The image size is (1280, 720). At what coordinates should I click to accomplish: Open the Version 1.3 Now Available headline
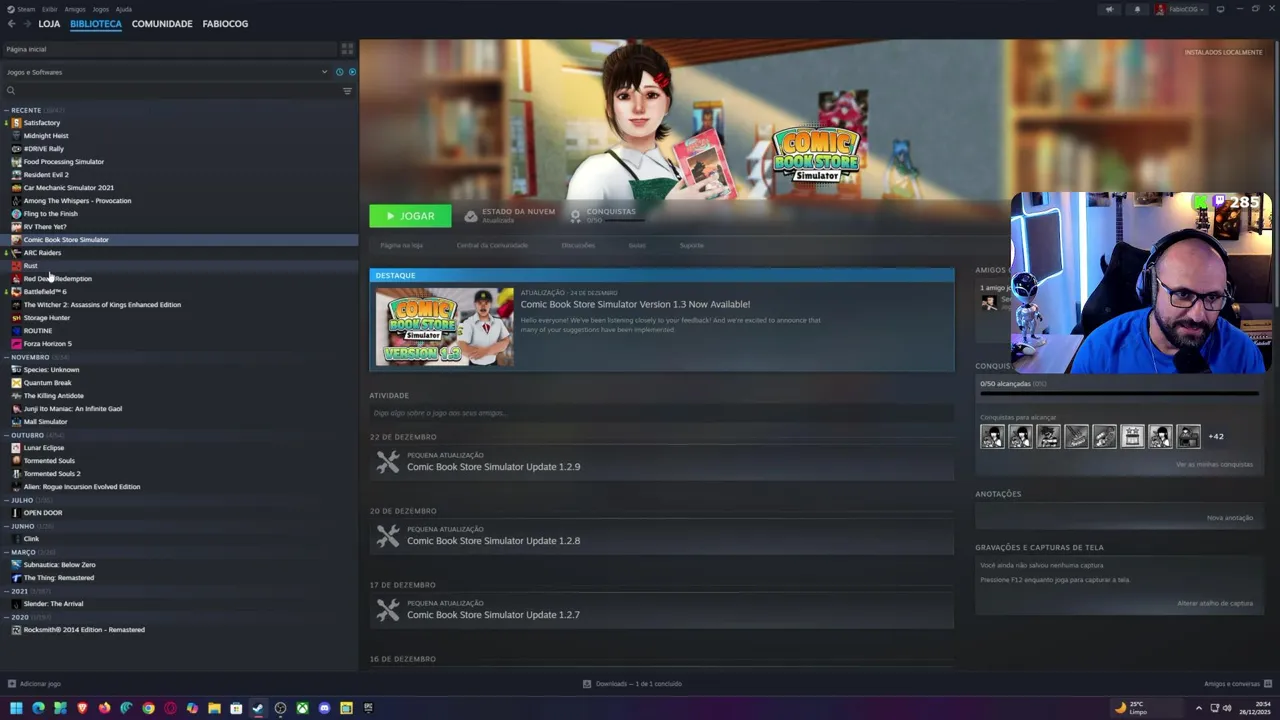click(635, 304)
